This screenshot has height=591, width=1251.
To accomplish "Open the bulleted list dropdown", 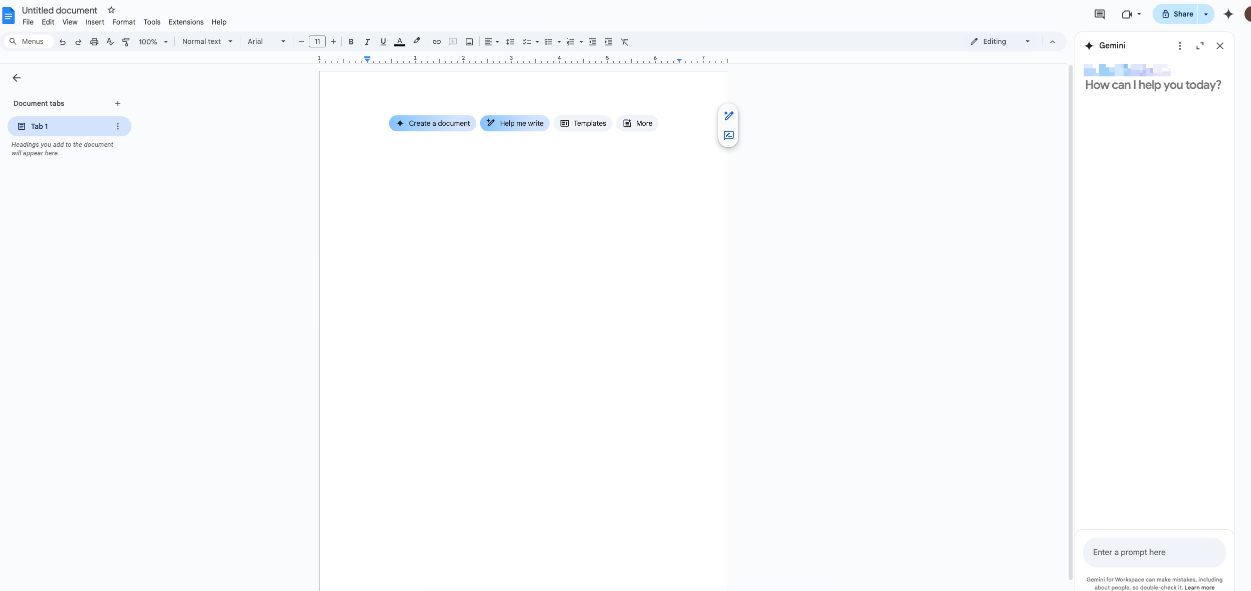I will click(x=553, y=42).
